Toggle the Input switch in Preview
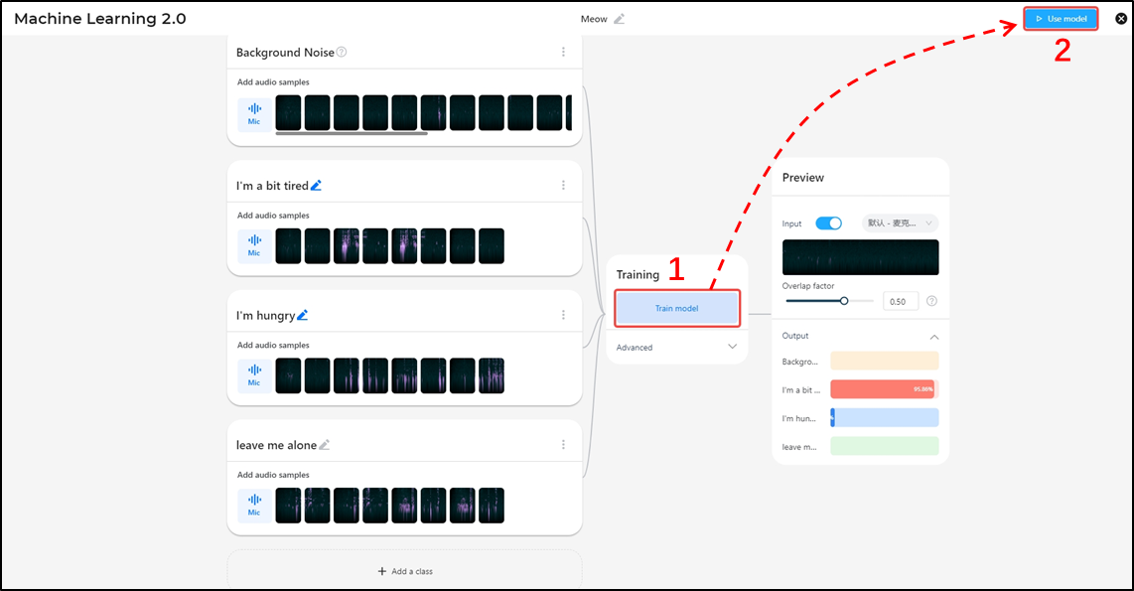This screenshot has height=591, width=1134. tap(829, 223)
